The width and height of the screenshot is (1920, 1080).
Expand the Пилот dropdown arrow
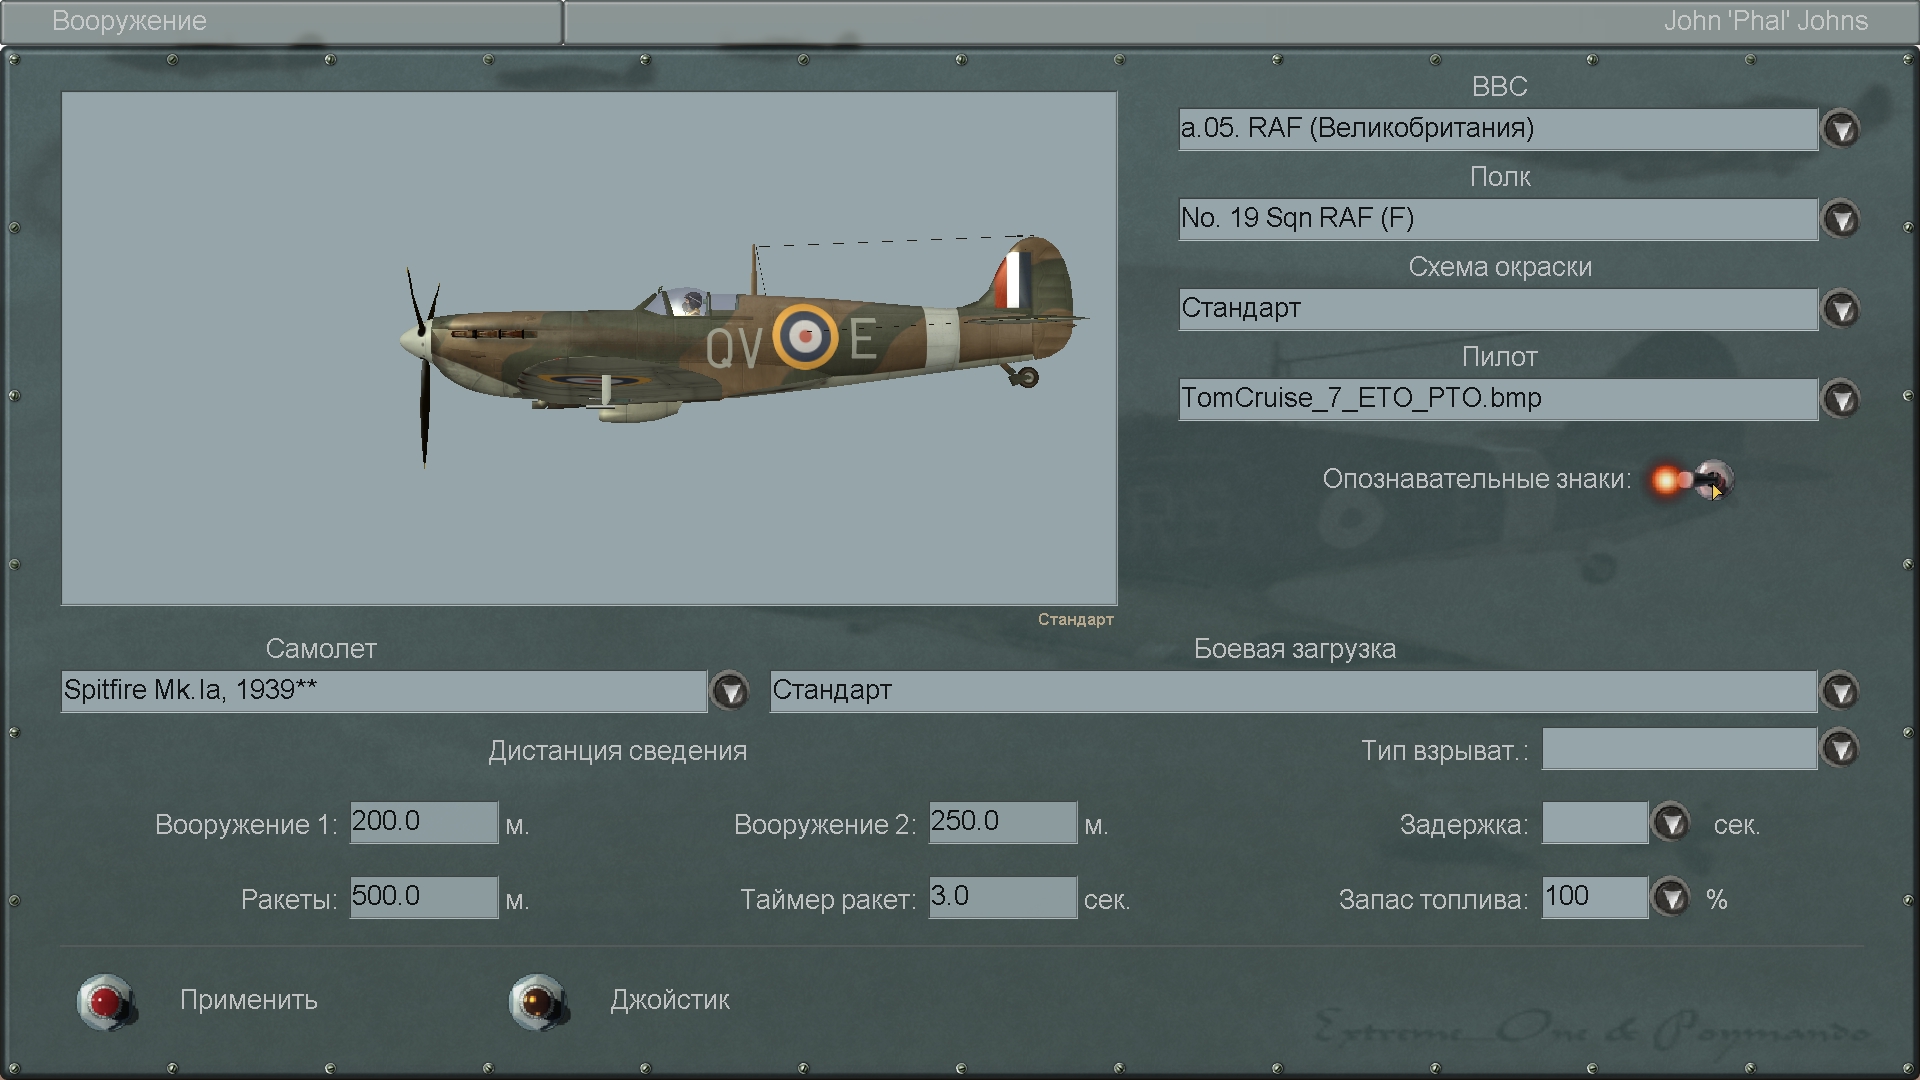point(1840,399)
